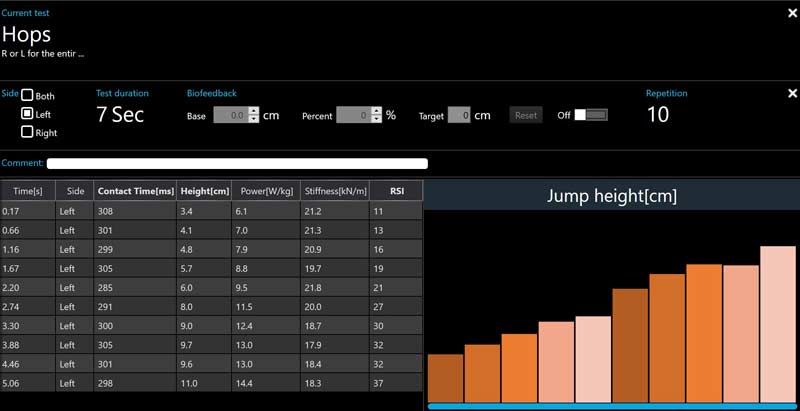Click the Percent input field
The image size is (800, 411).
point(354,115)
